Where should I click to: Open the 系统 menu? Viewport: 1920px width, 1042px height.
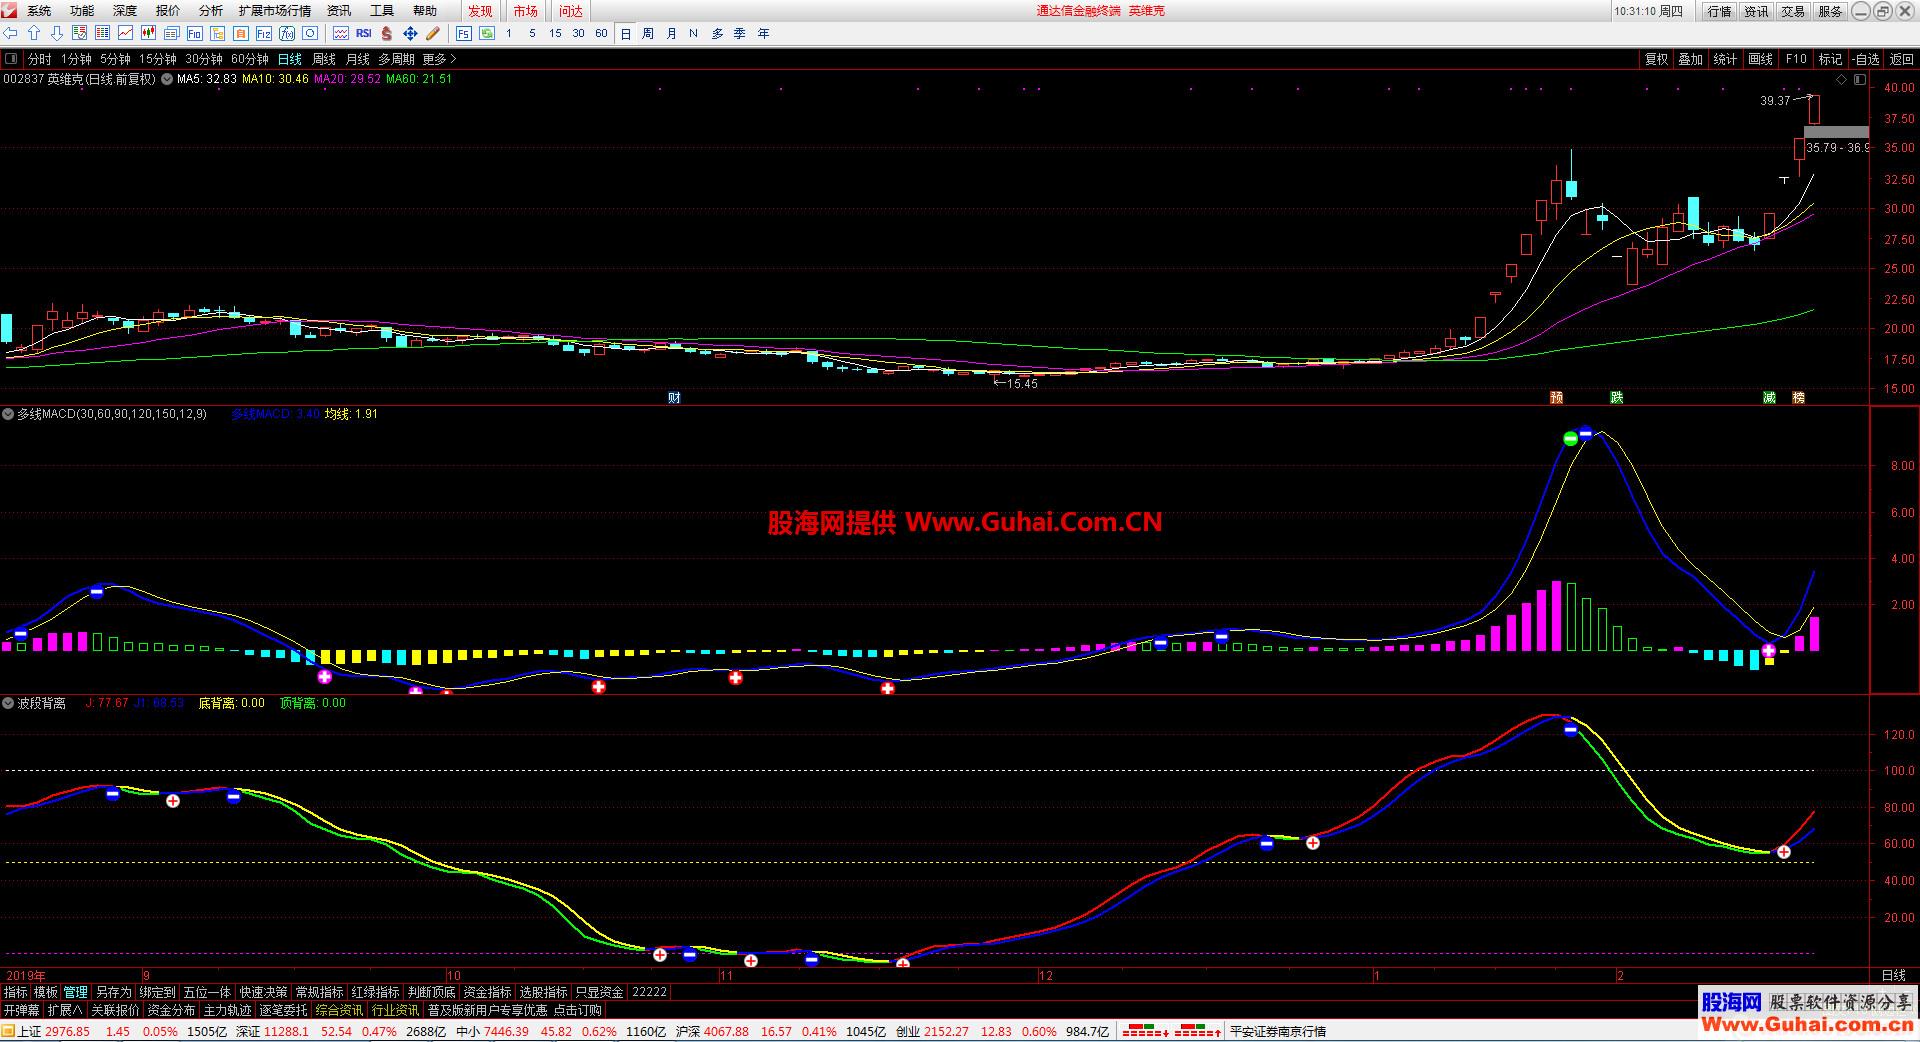(x=39, y=11)
